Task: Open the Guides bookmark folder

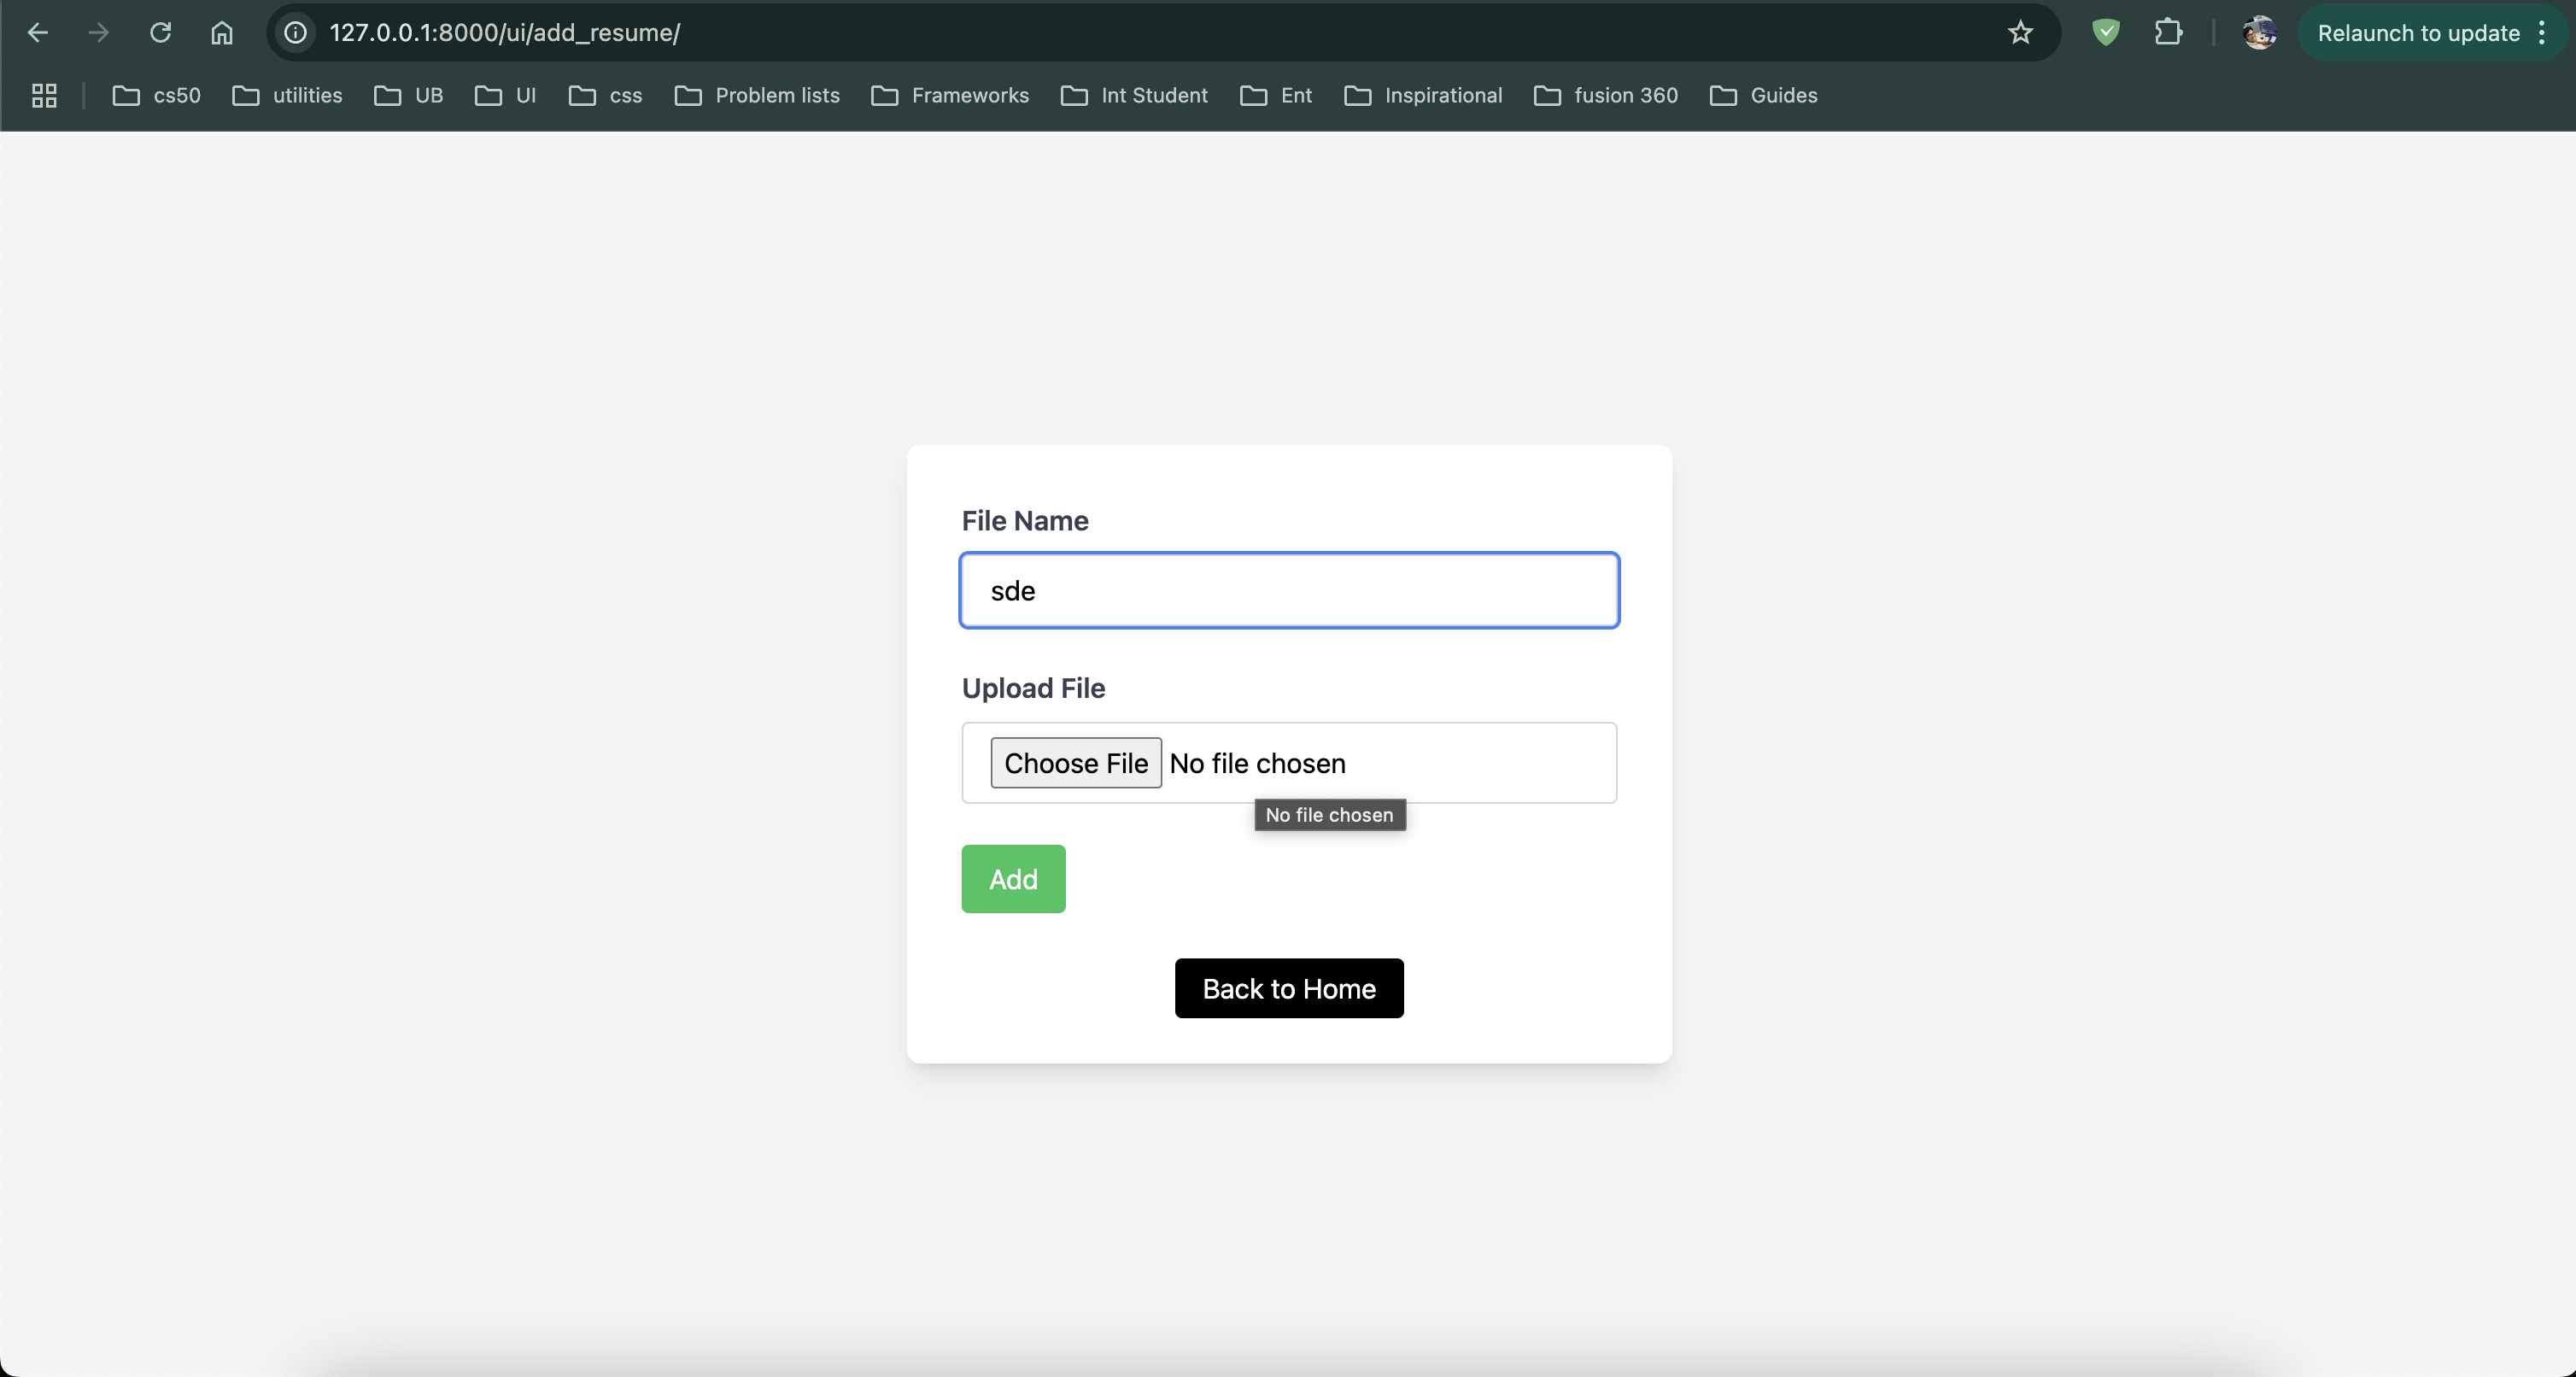Action: pos(1764,96)
